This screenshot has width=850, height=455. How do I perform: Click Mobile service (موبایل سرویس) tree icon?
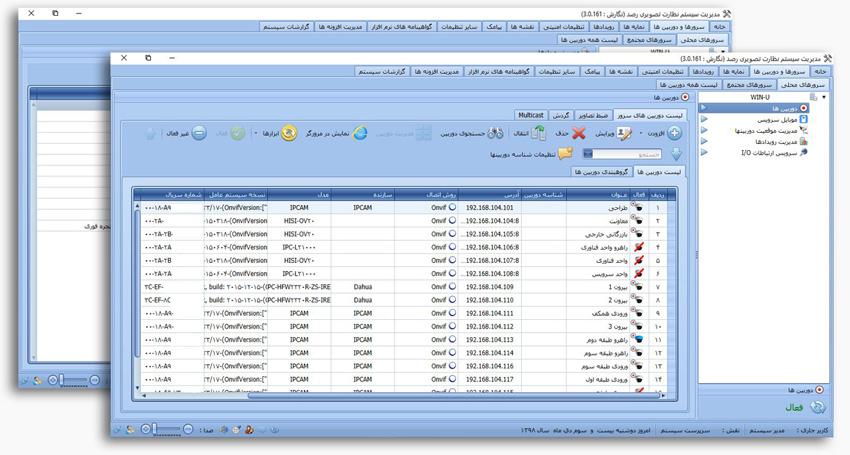803,119
